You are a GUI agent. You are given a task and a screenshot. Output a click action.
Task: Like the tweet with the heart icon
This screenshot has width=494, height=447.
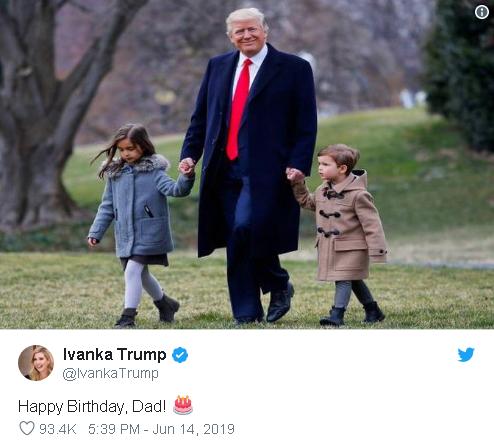tap(27, 428)
